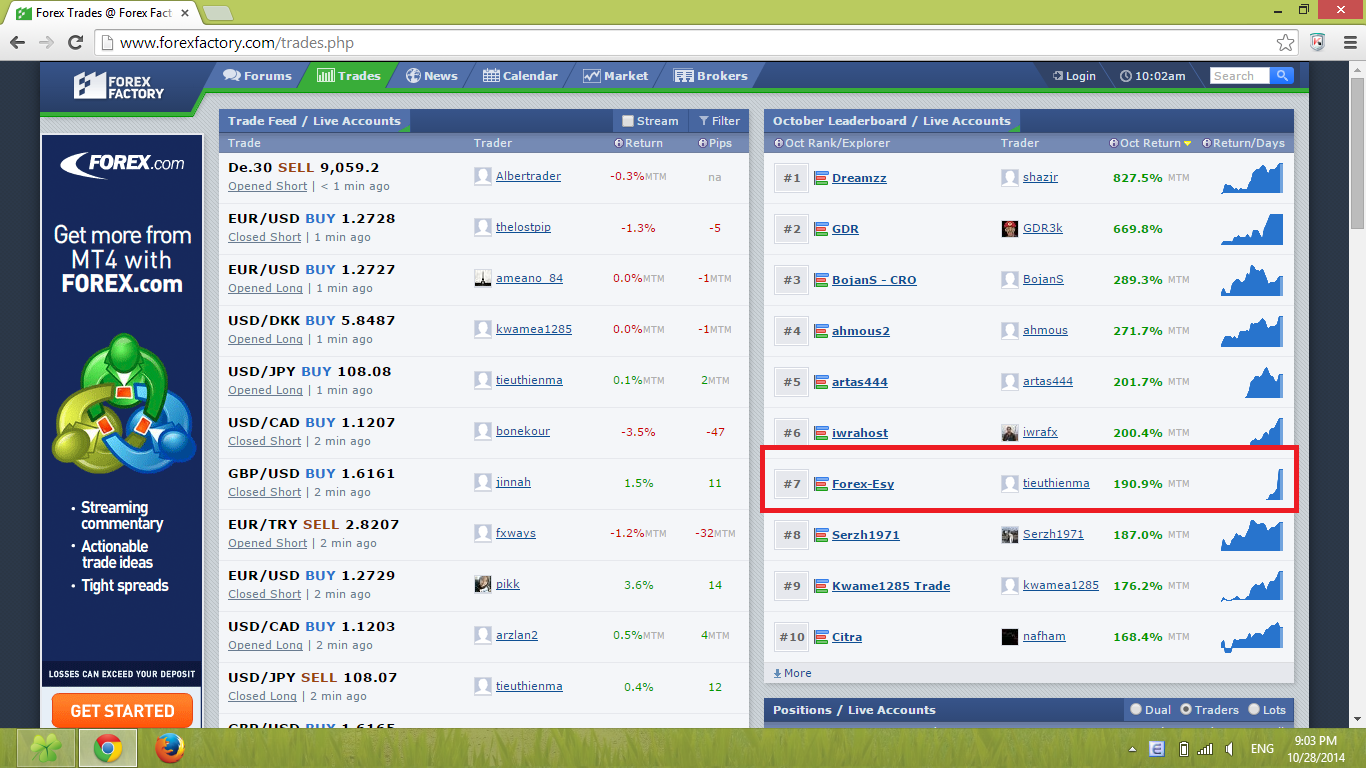Open bonekour trader profile

pos(523,431)
